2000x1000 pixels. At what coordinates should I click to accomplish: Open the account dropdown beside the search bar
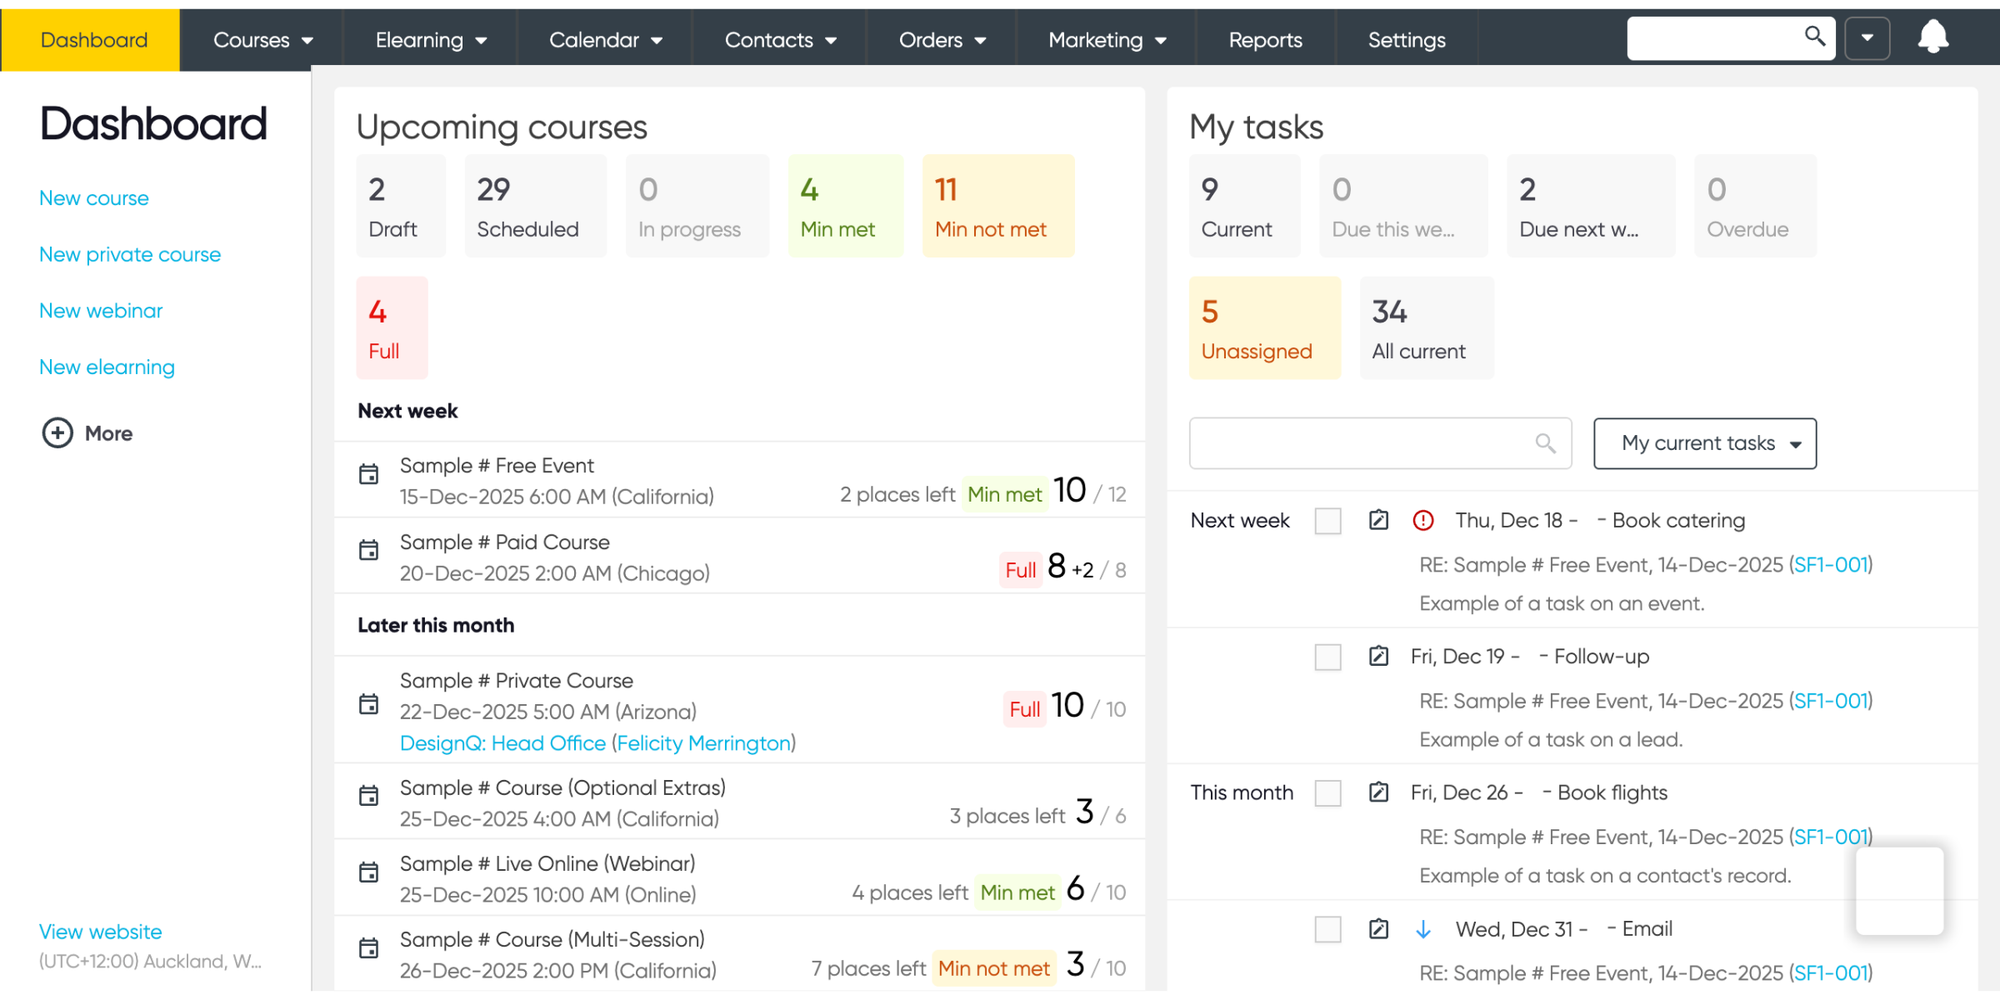tap(1867, 37)
